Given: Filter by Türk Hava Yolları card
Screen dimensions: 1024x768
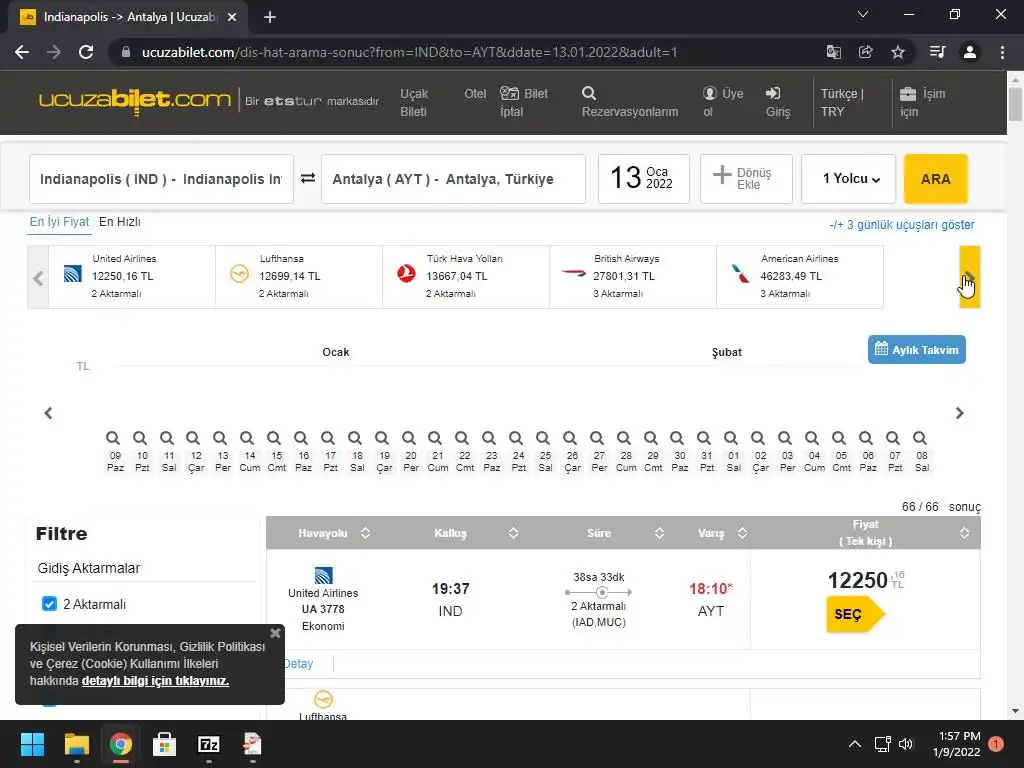Looking at the screenshot, I should coord(466,276).
